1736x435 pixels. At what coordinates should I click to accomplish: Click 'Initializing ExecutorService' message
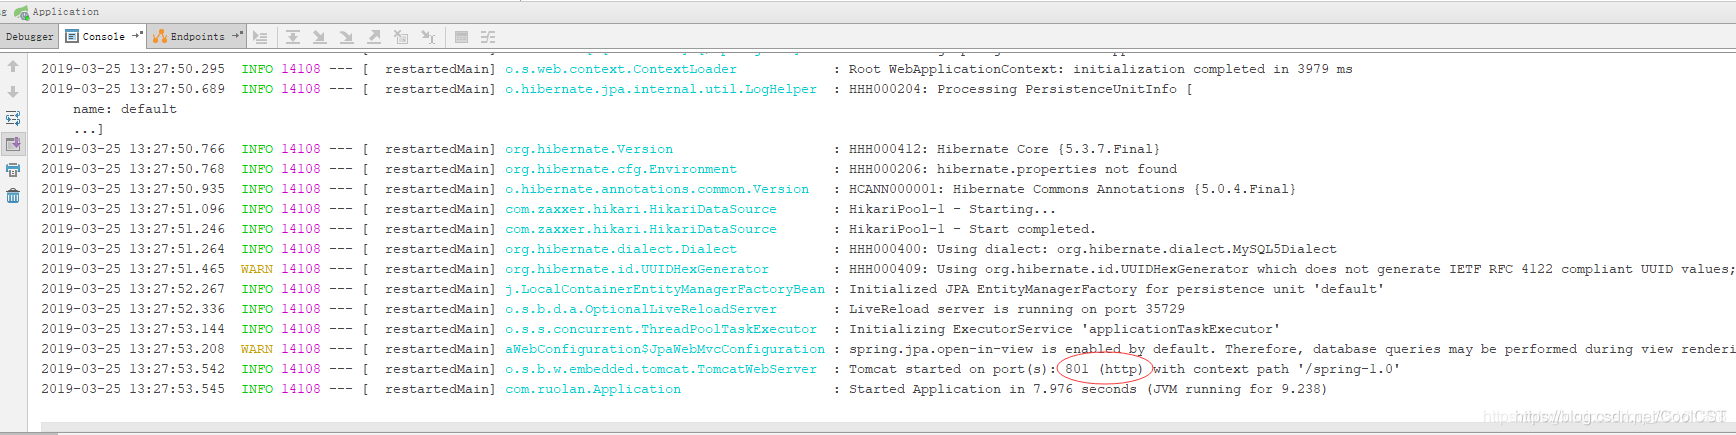[1064, 329]
